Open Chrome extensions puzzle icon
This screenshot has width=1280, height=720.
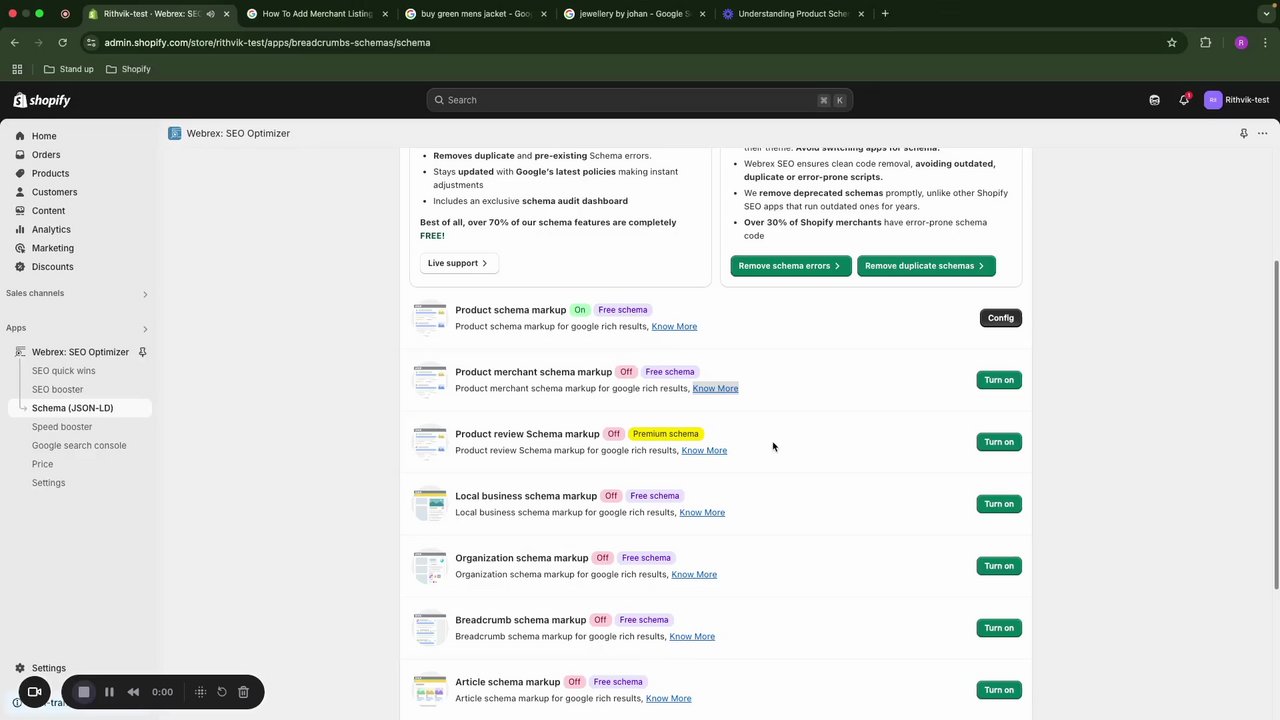click(x=1205, y=42)
